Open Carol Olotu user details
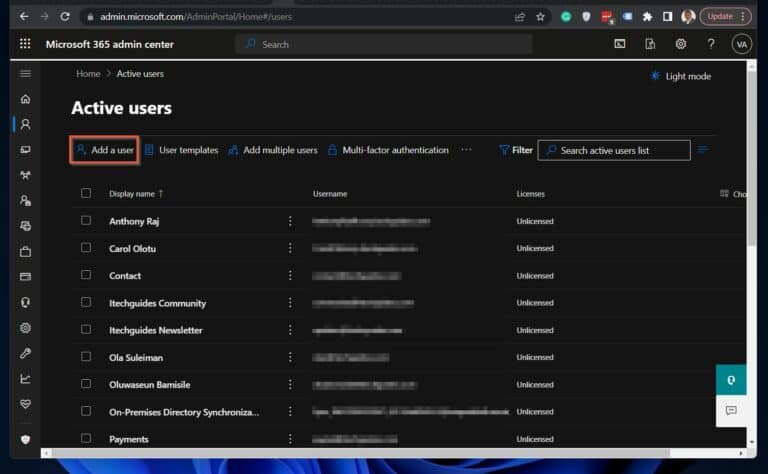Viewport: 768px width, 474px height. click(133, 249)
